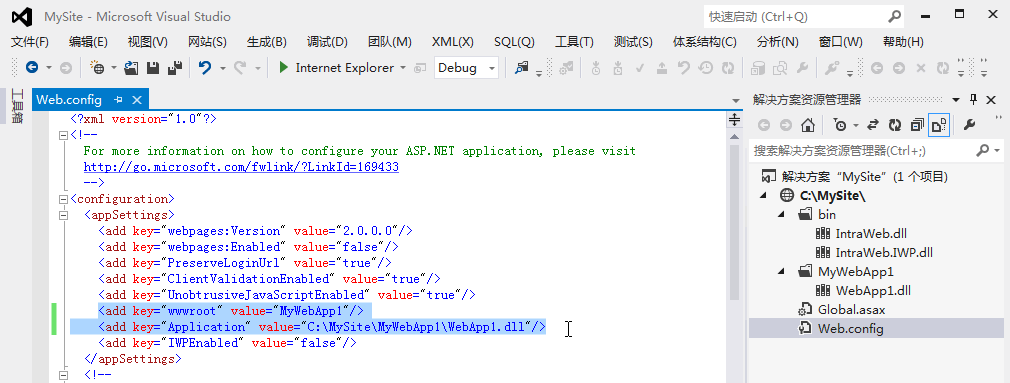
Task: Collapse the appSettings XML node
Action: coord(63,215)
